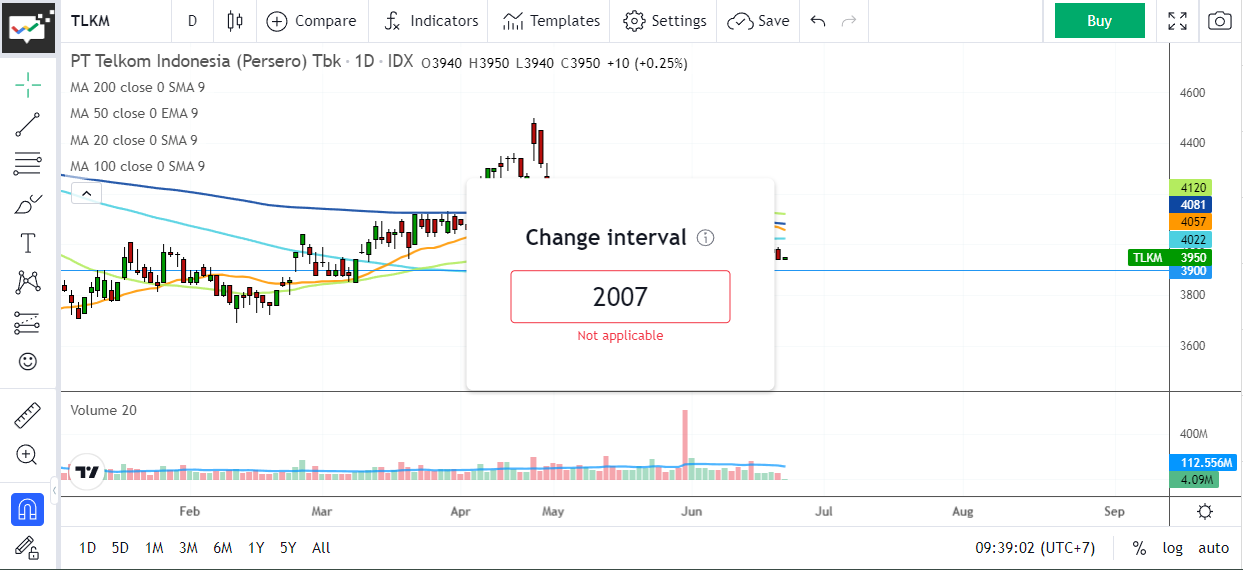Click the undo arrow

click(x=818, y=21)
